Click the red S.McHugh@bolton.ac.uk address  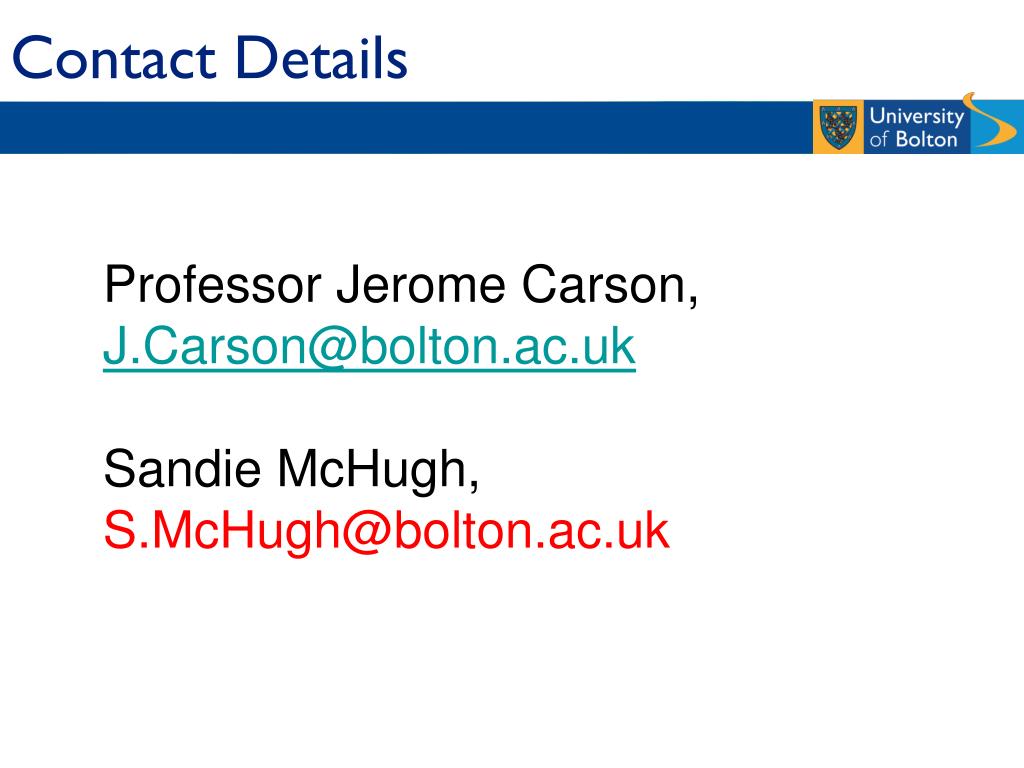tap(387, 530)
